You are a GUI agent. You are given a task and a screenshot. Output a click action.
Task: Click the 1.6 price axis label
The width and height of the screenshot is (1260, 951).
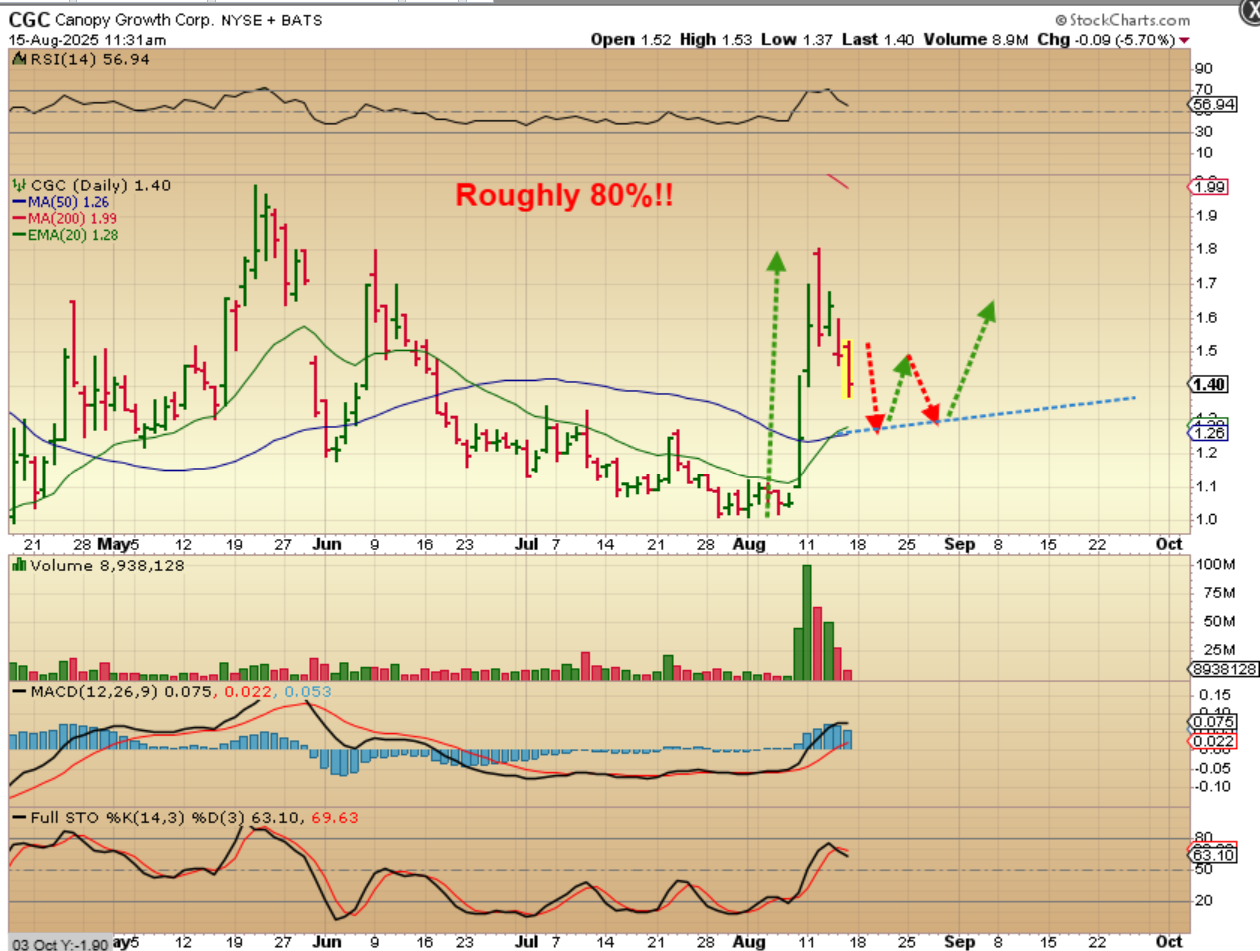tap(1205, 317)
